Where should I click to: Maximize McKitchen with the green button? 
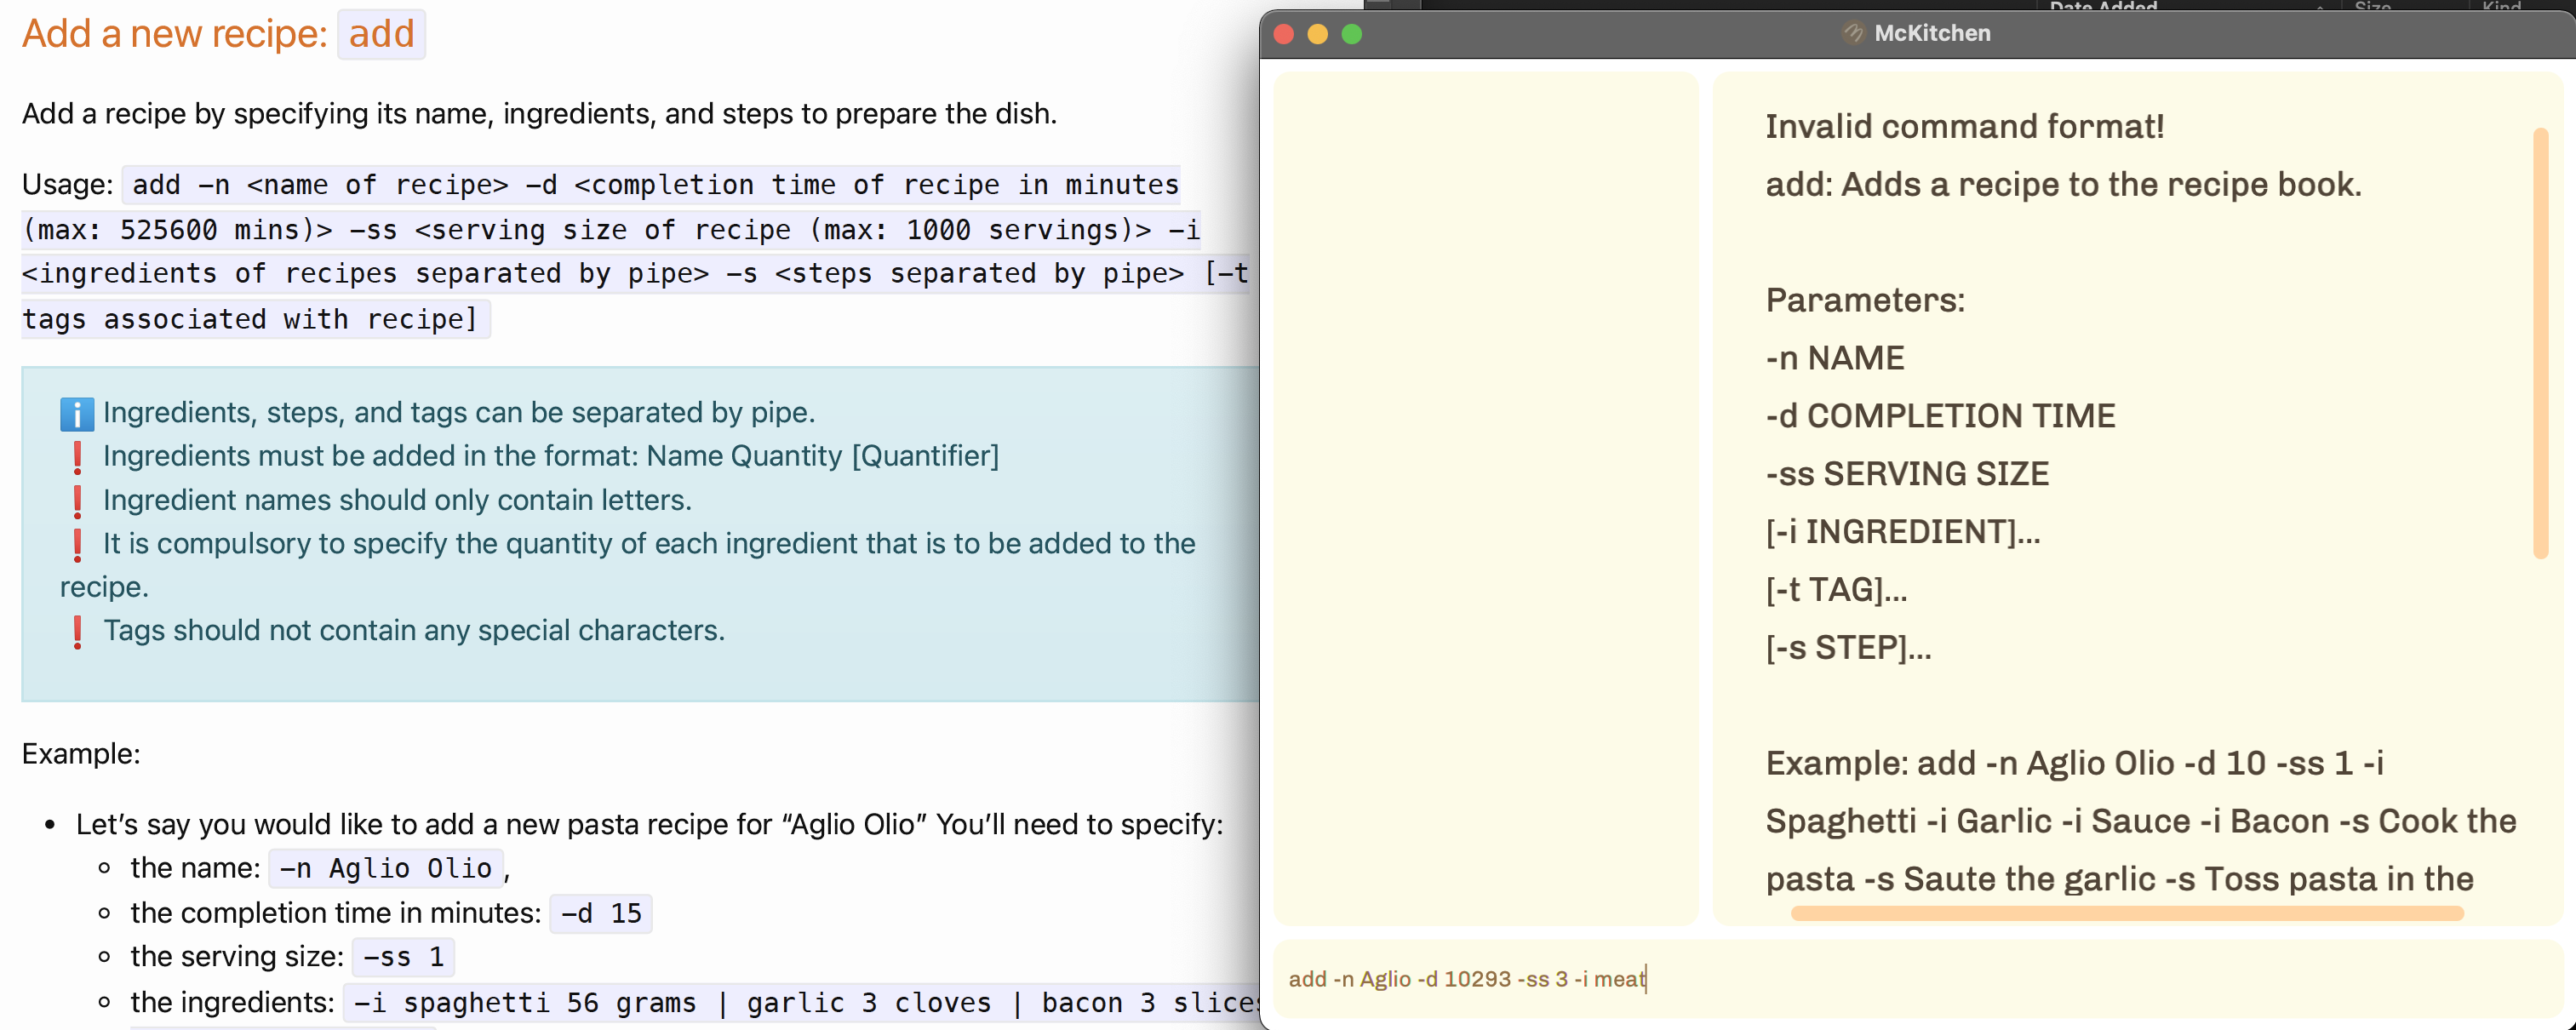(x=1351, y=34)
